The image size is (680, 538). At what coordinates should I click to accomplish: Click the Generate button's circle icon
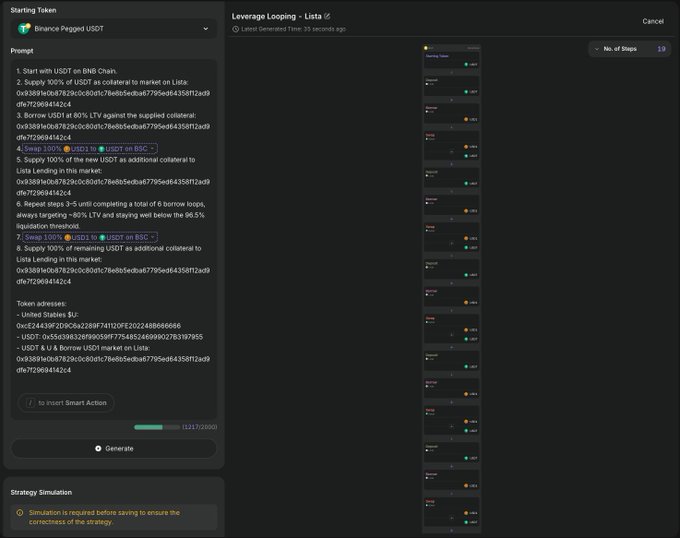click(x=98, y=448)
